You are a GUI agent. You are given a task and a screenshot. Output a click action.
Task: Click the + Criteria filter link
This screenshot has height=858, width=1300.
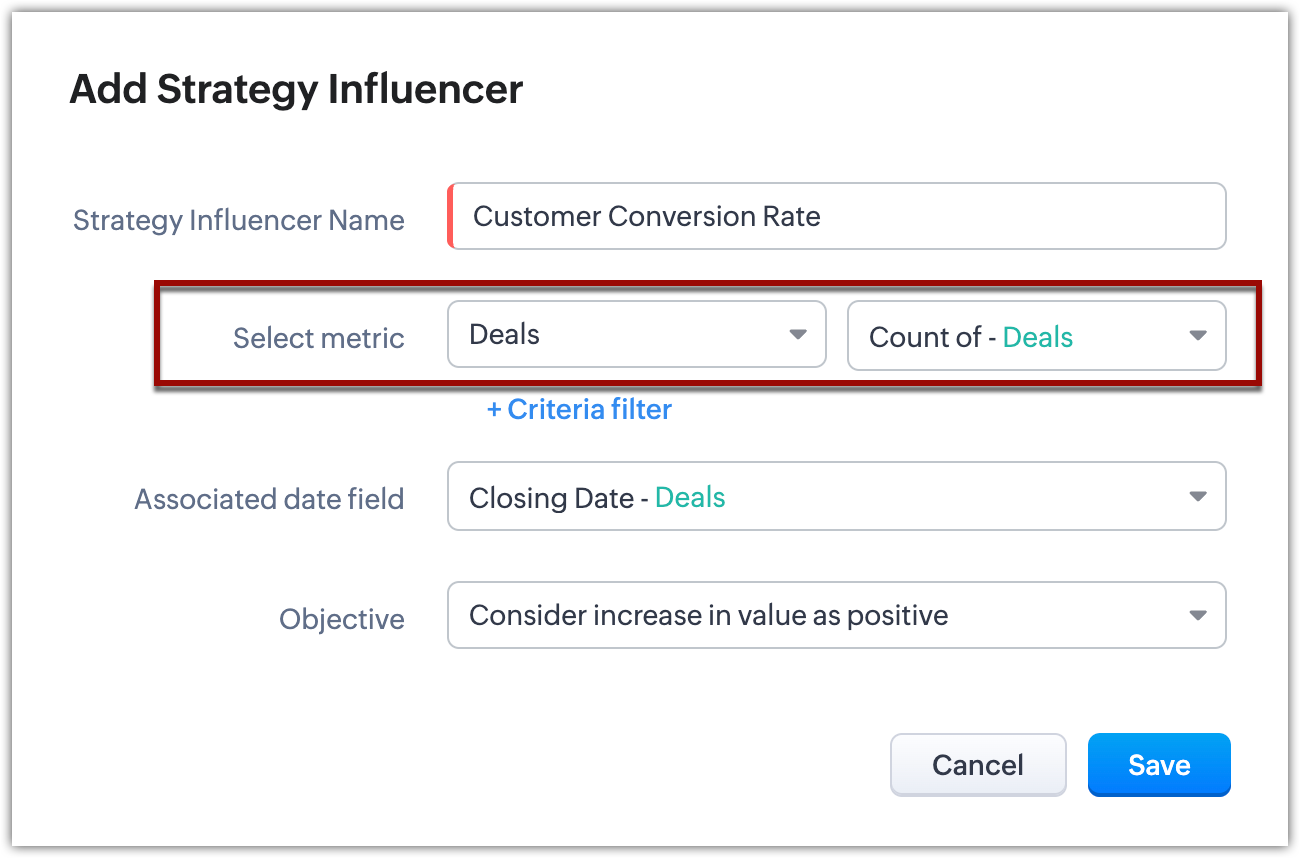[580, 409]
